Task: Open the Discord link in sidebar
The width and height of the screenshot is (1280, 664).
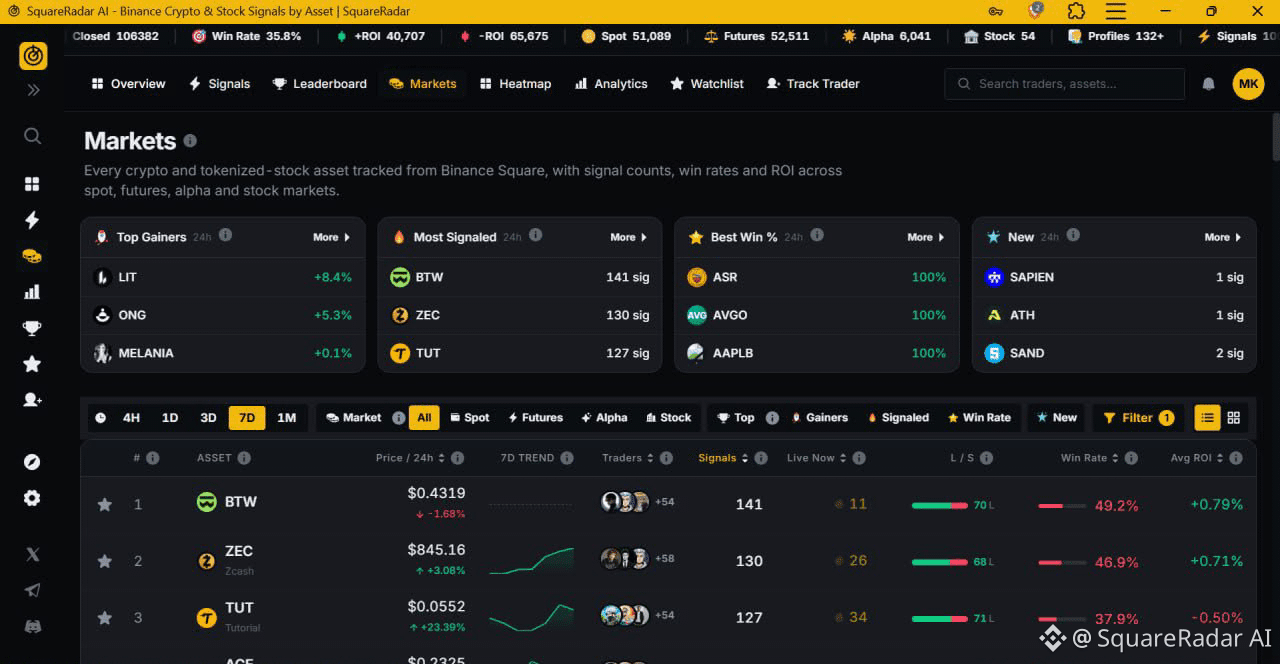Action: click(x=32, y=627)
